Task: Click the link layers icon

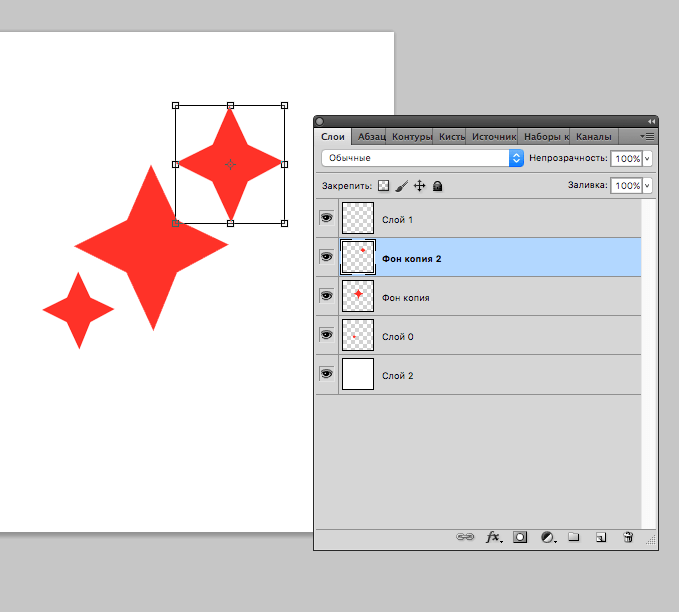Action: [x=465, y=537]
